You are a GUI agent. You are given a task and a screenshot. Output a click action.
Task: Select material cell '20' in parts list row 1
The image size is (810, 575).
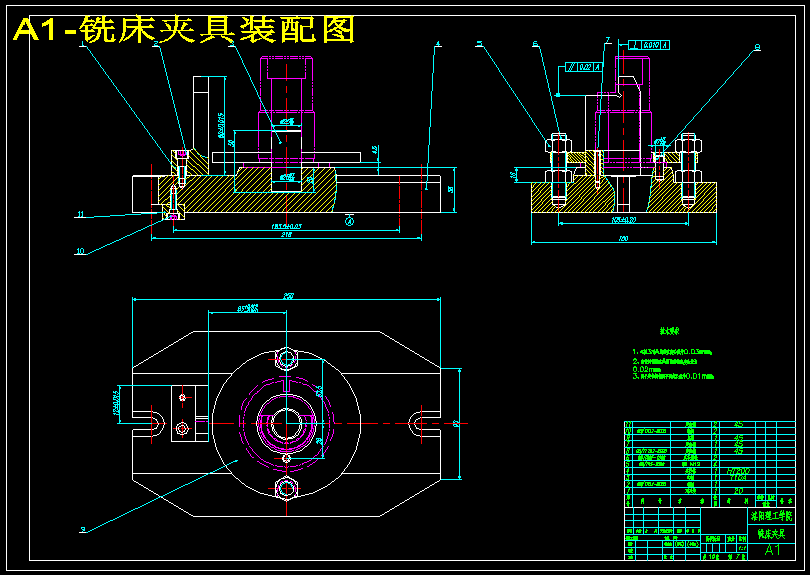739,491
